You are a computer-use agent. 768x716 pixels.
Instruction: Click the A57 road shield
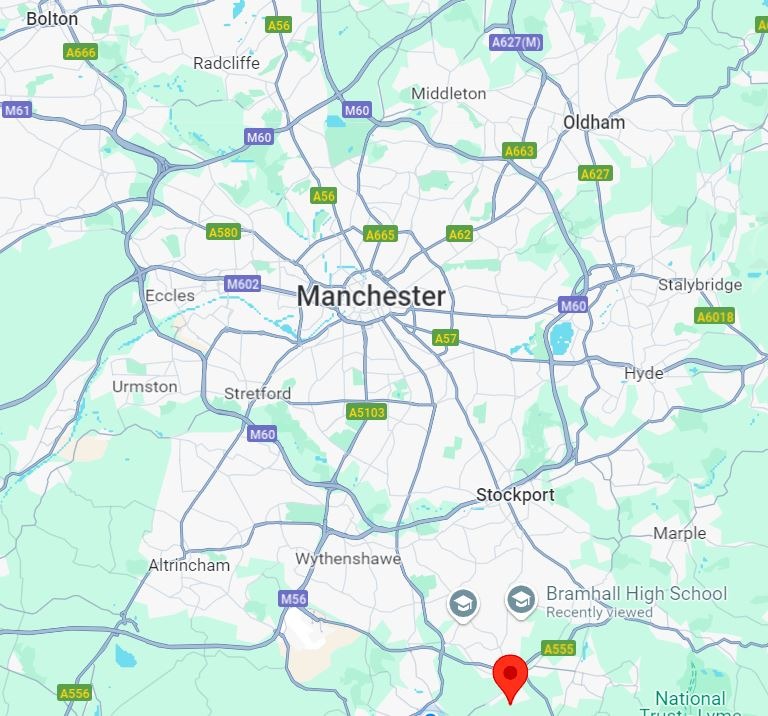pos(446,338)
